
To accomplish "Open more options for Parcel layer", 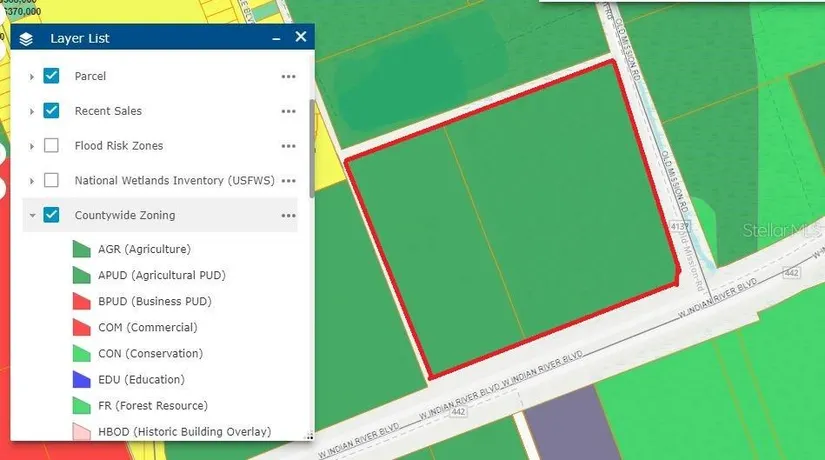I will (288, 76).
